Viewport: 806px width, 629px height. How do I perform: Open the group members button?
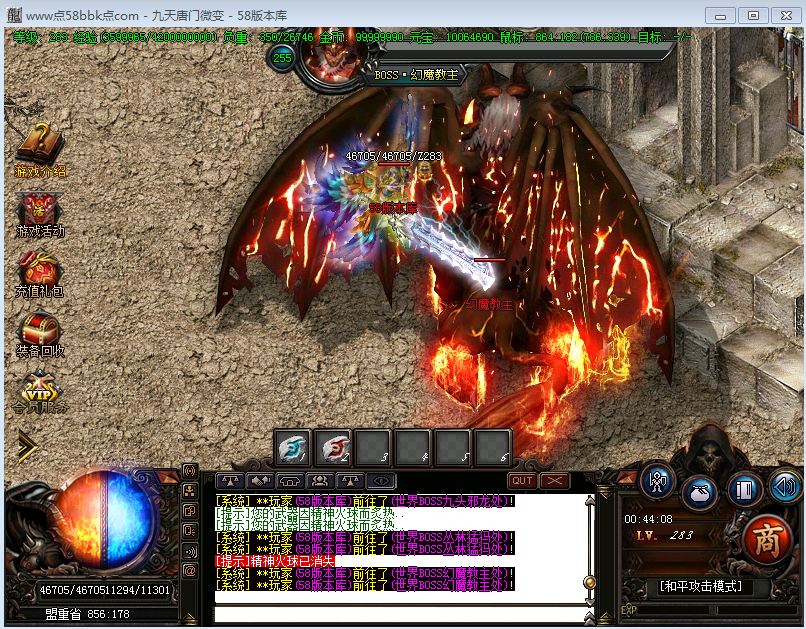(320, 481)
